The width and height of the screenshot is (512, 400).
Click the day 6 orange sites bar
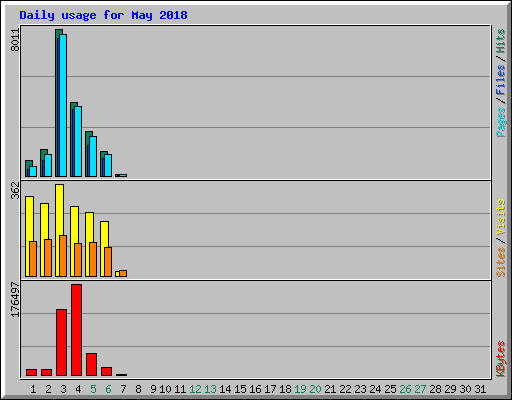[x=108, y=262]
